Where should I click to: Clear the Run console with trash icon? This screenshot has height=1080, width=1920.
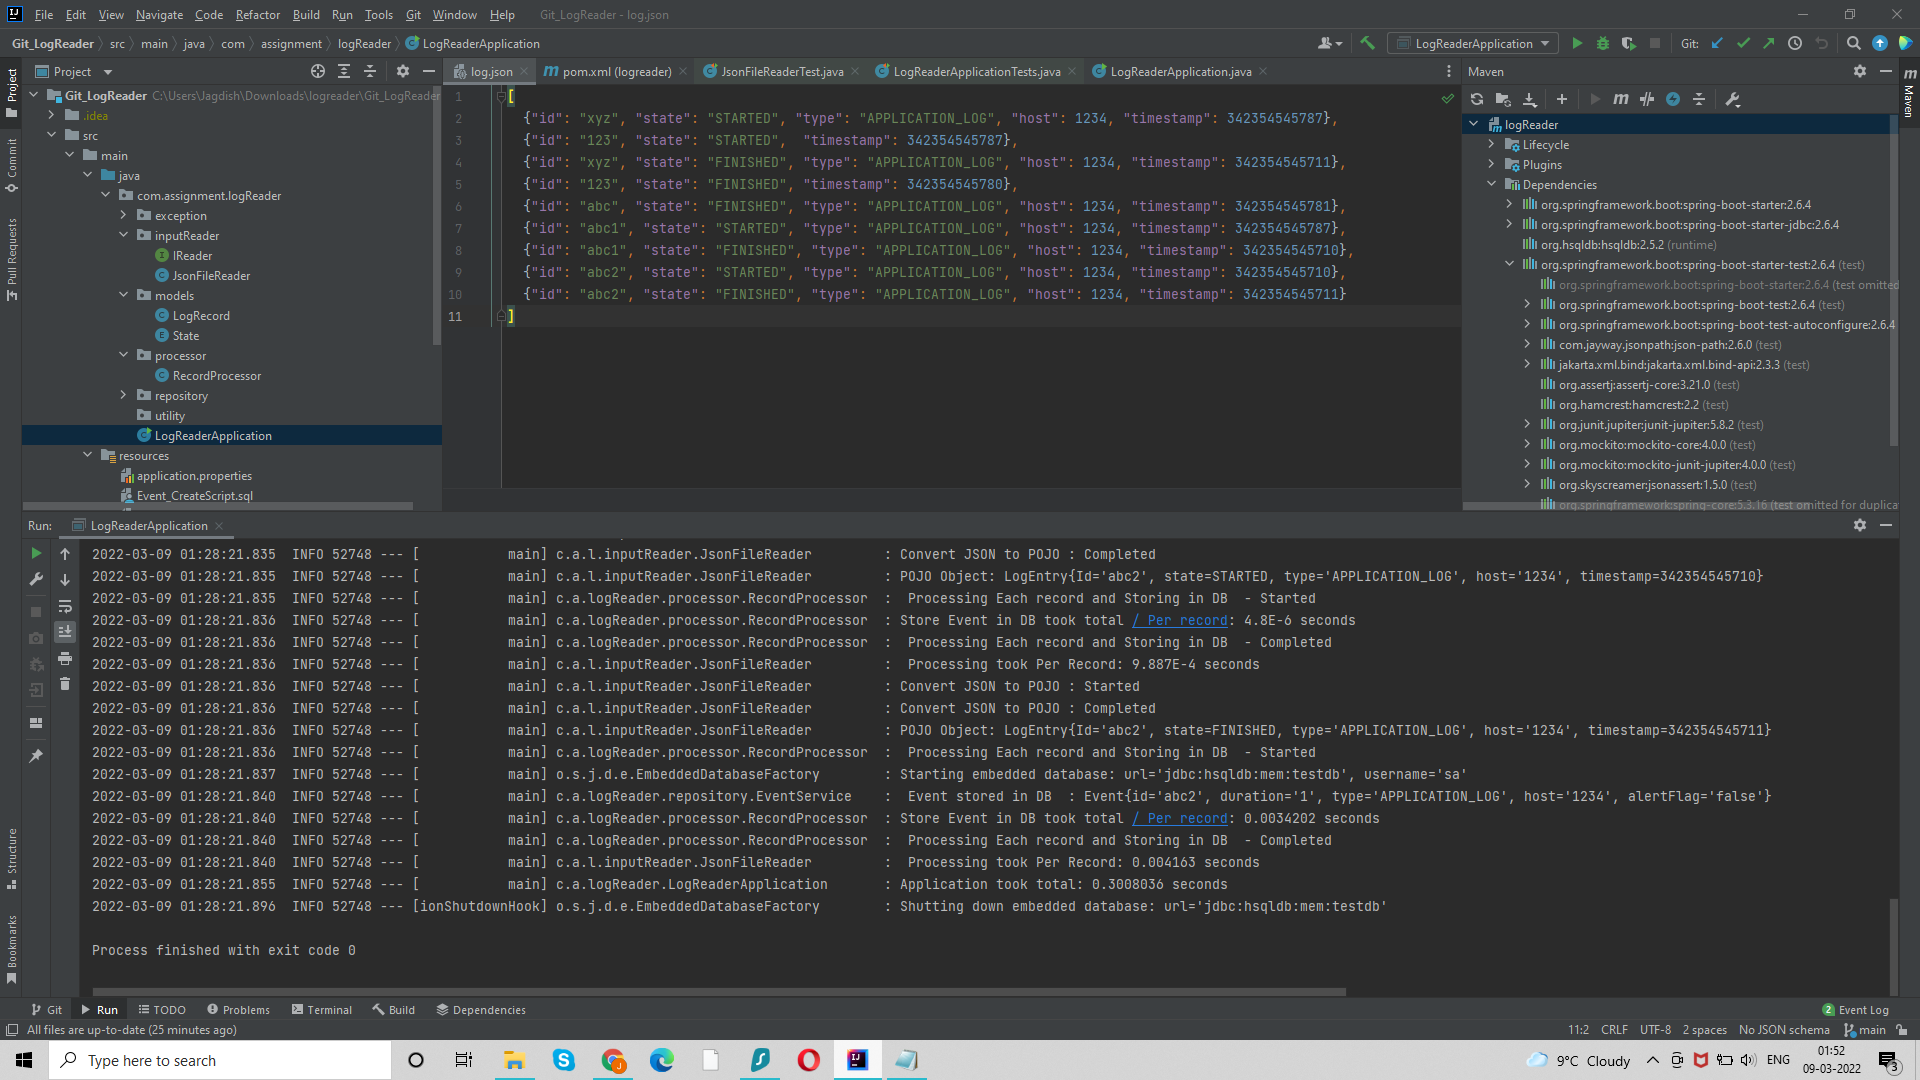65,685
